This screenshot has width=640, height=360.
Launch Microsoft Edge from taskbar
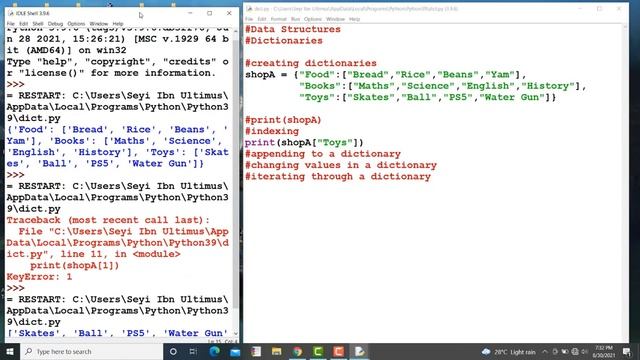[215, 351]
